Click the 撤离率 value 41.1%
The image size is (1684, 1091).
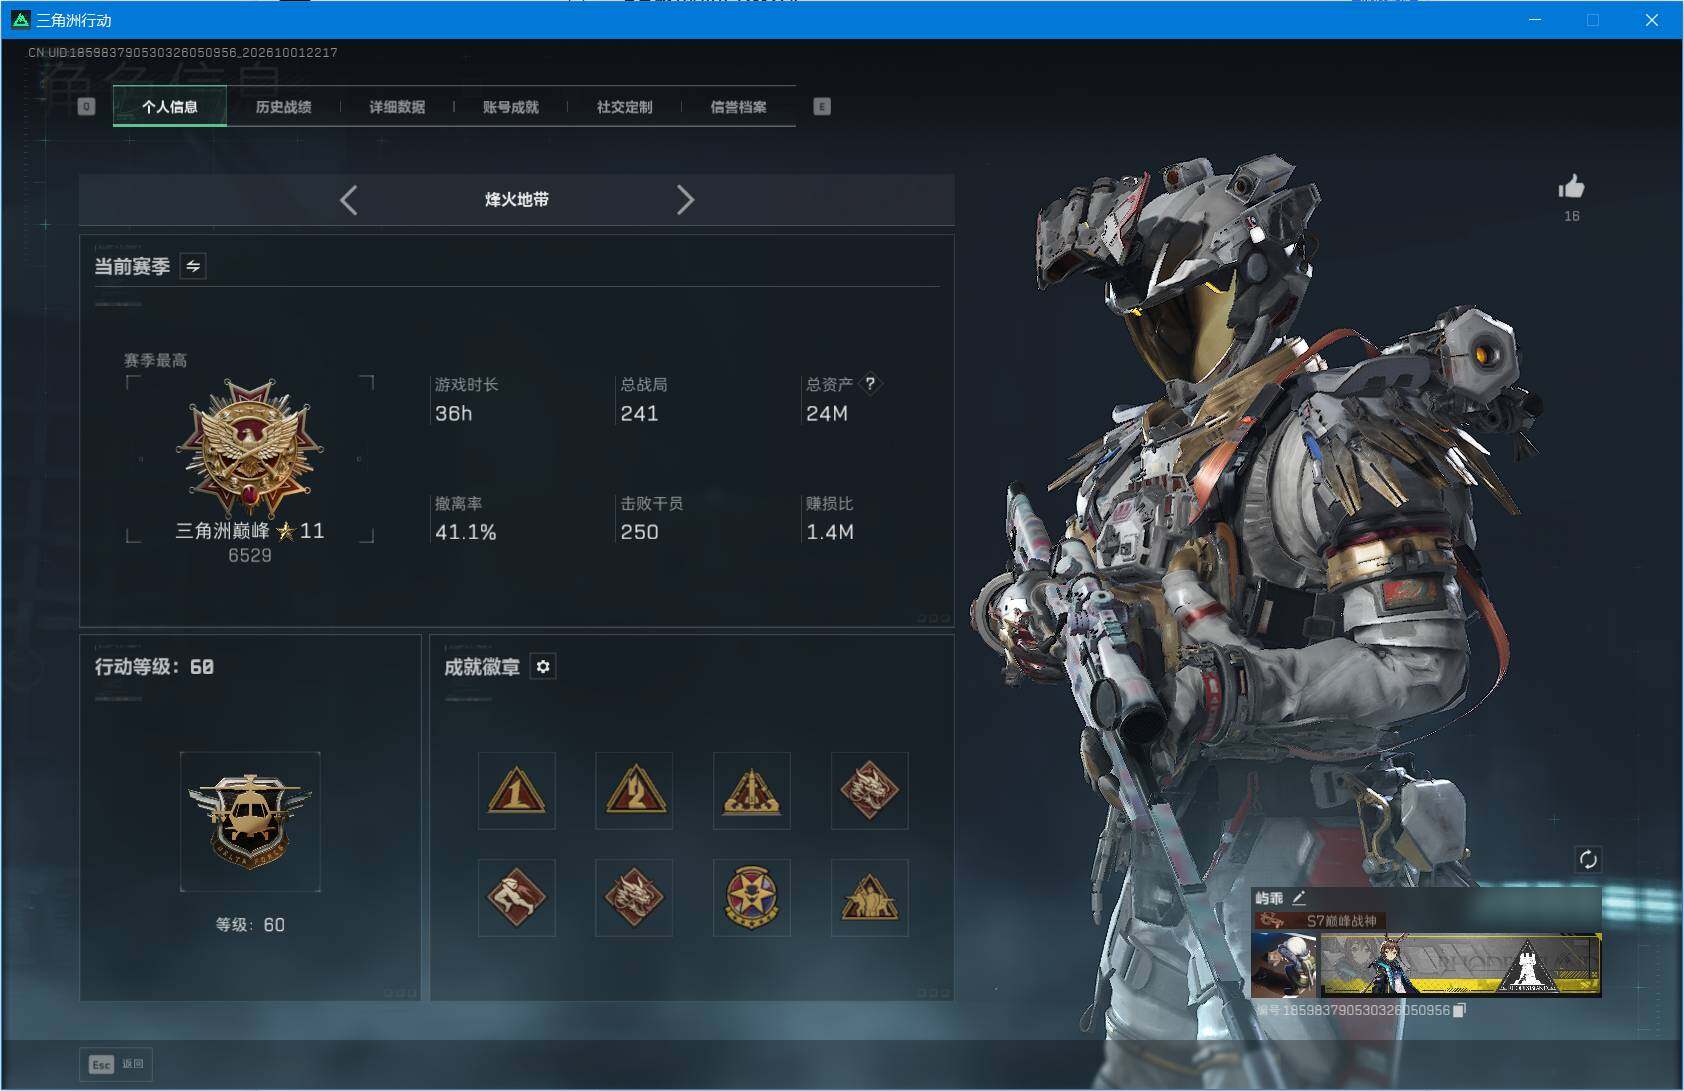pyautogui.click(x=466, y=532)
